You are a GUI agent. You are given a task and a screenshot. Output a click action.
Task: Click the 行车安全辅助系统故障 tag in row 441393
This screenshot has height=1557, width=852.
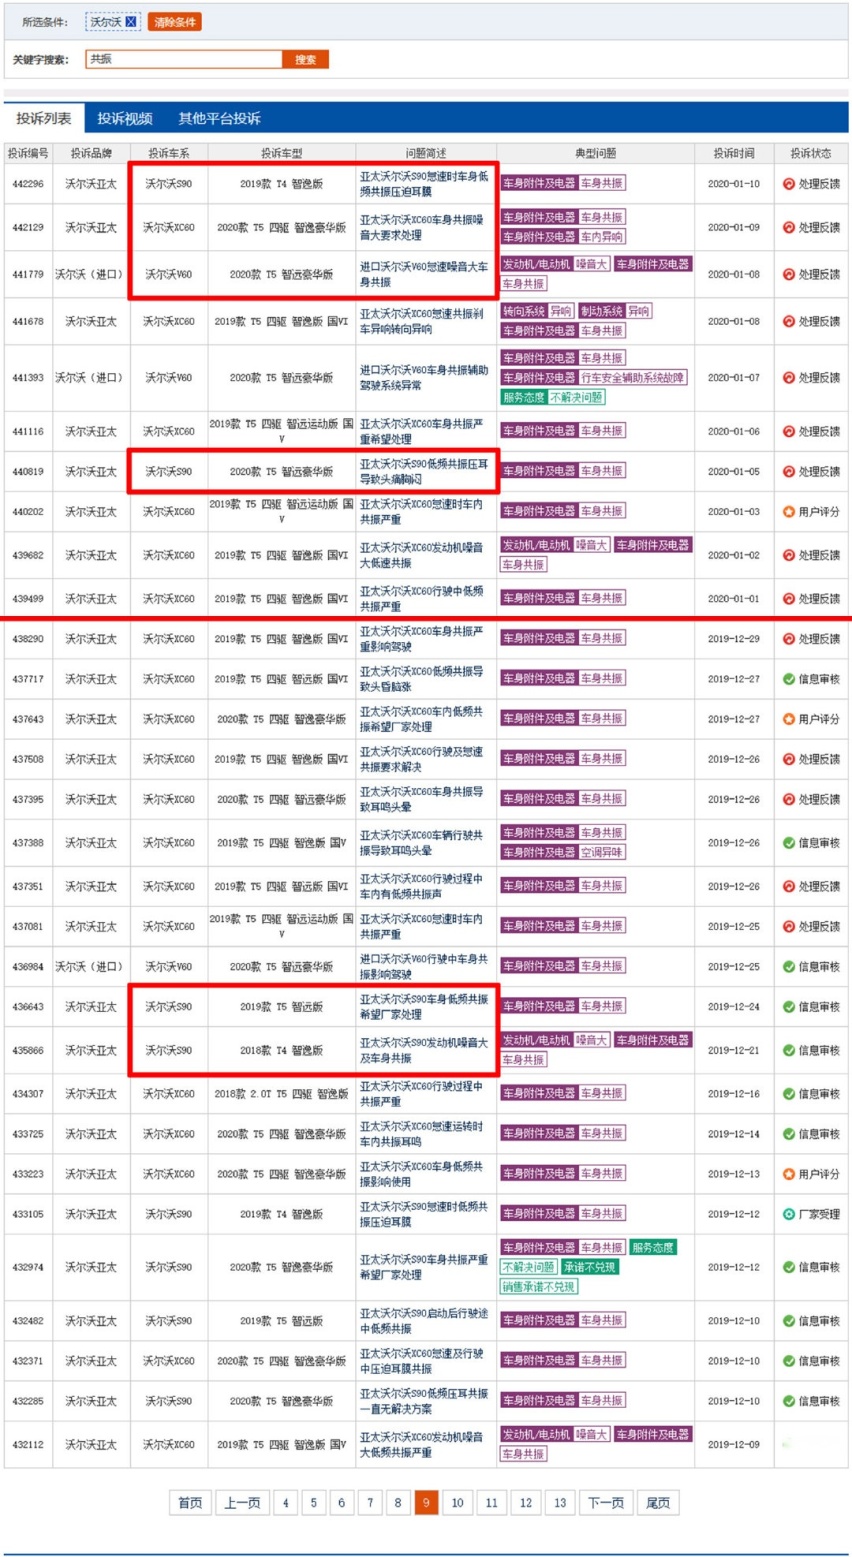(633, 377)
